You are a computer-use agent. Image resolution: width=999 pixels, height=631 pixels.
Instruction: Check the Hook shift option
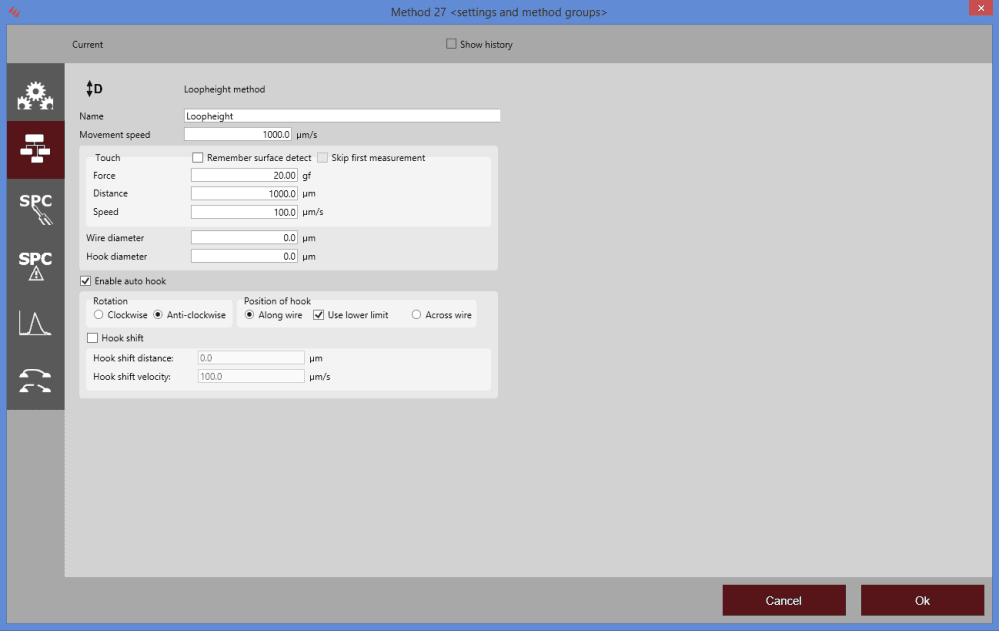click(93, 338)
